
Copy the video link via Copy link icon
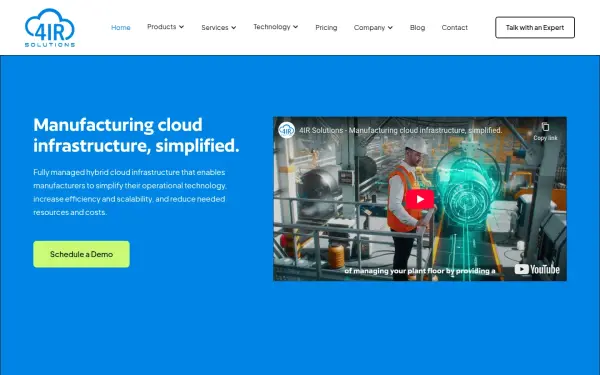pos(545,131)
